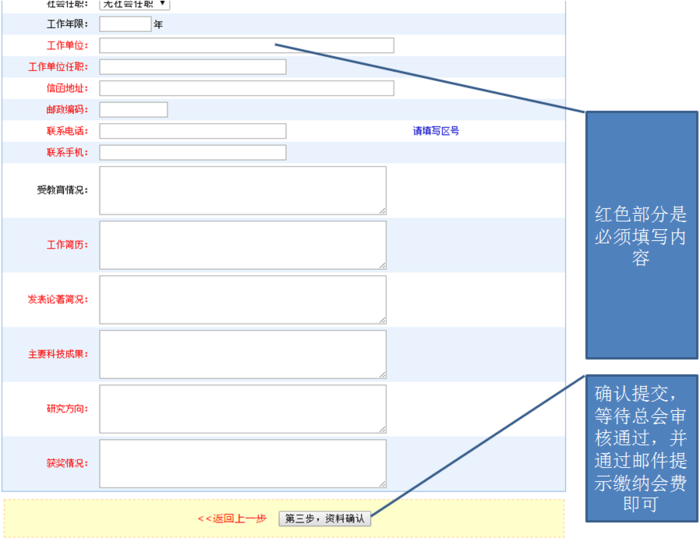This screenshot has height=542, width=700.
Task: Focus the 获奖情况 text area
Action: [x=243, y=463]
